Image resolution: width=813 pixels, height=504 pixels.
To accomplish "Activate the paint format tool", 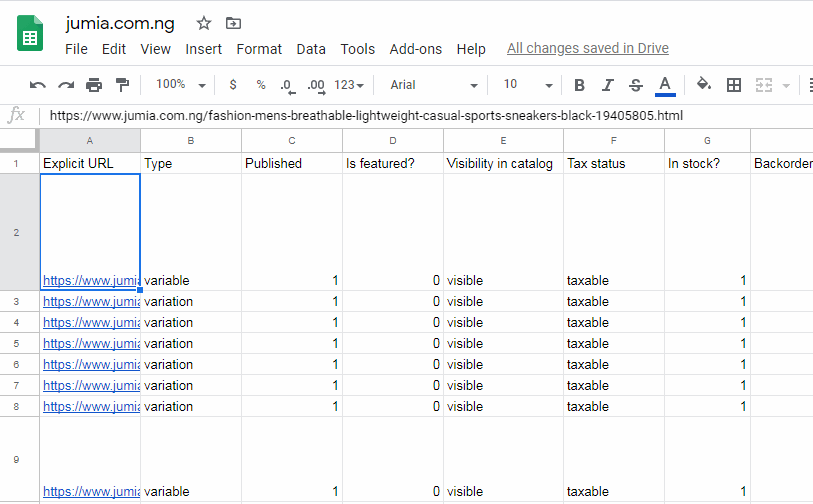I will click(x=122, y=85).
